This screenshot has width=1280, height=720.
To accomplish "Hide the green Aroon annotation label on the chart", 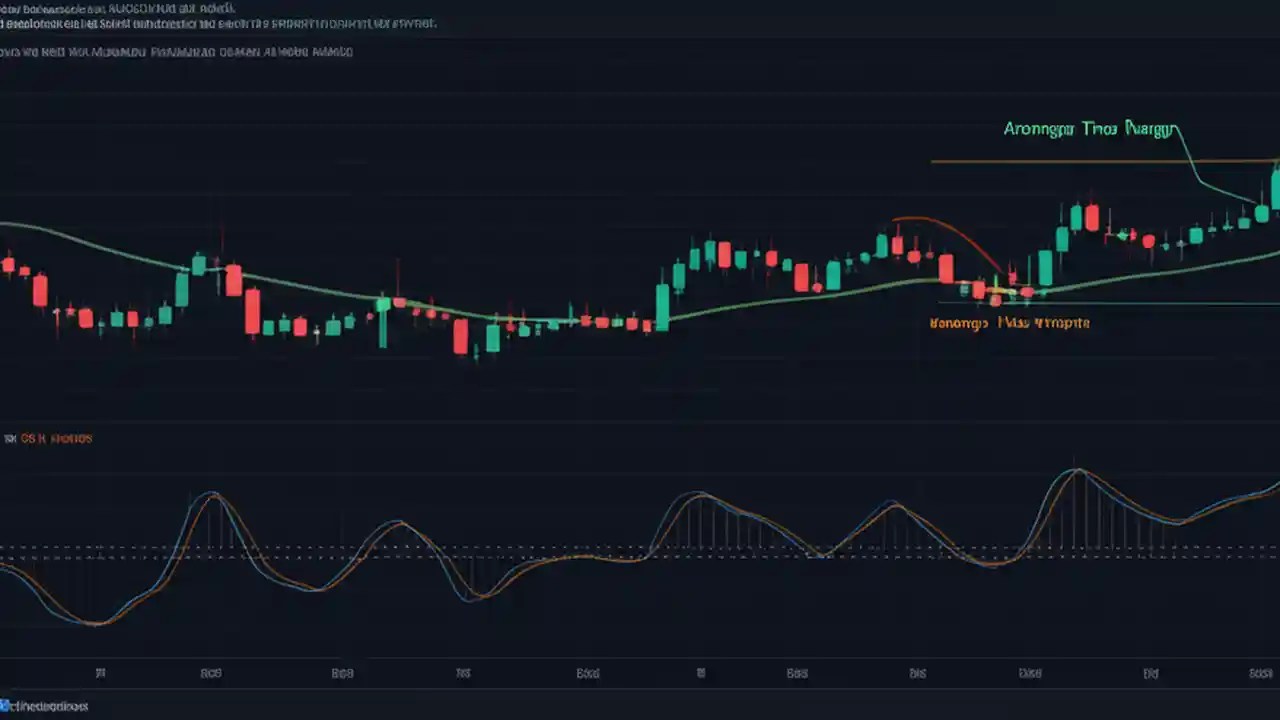I will click(x=1090, y=129).
